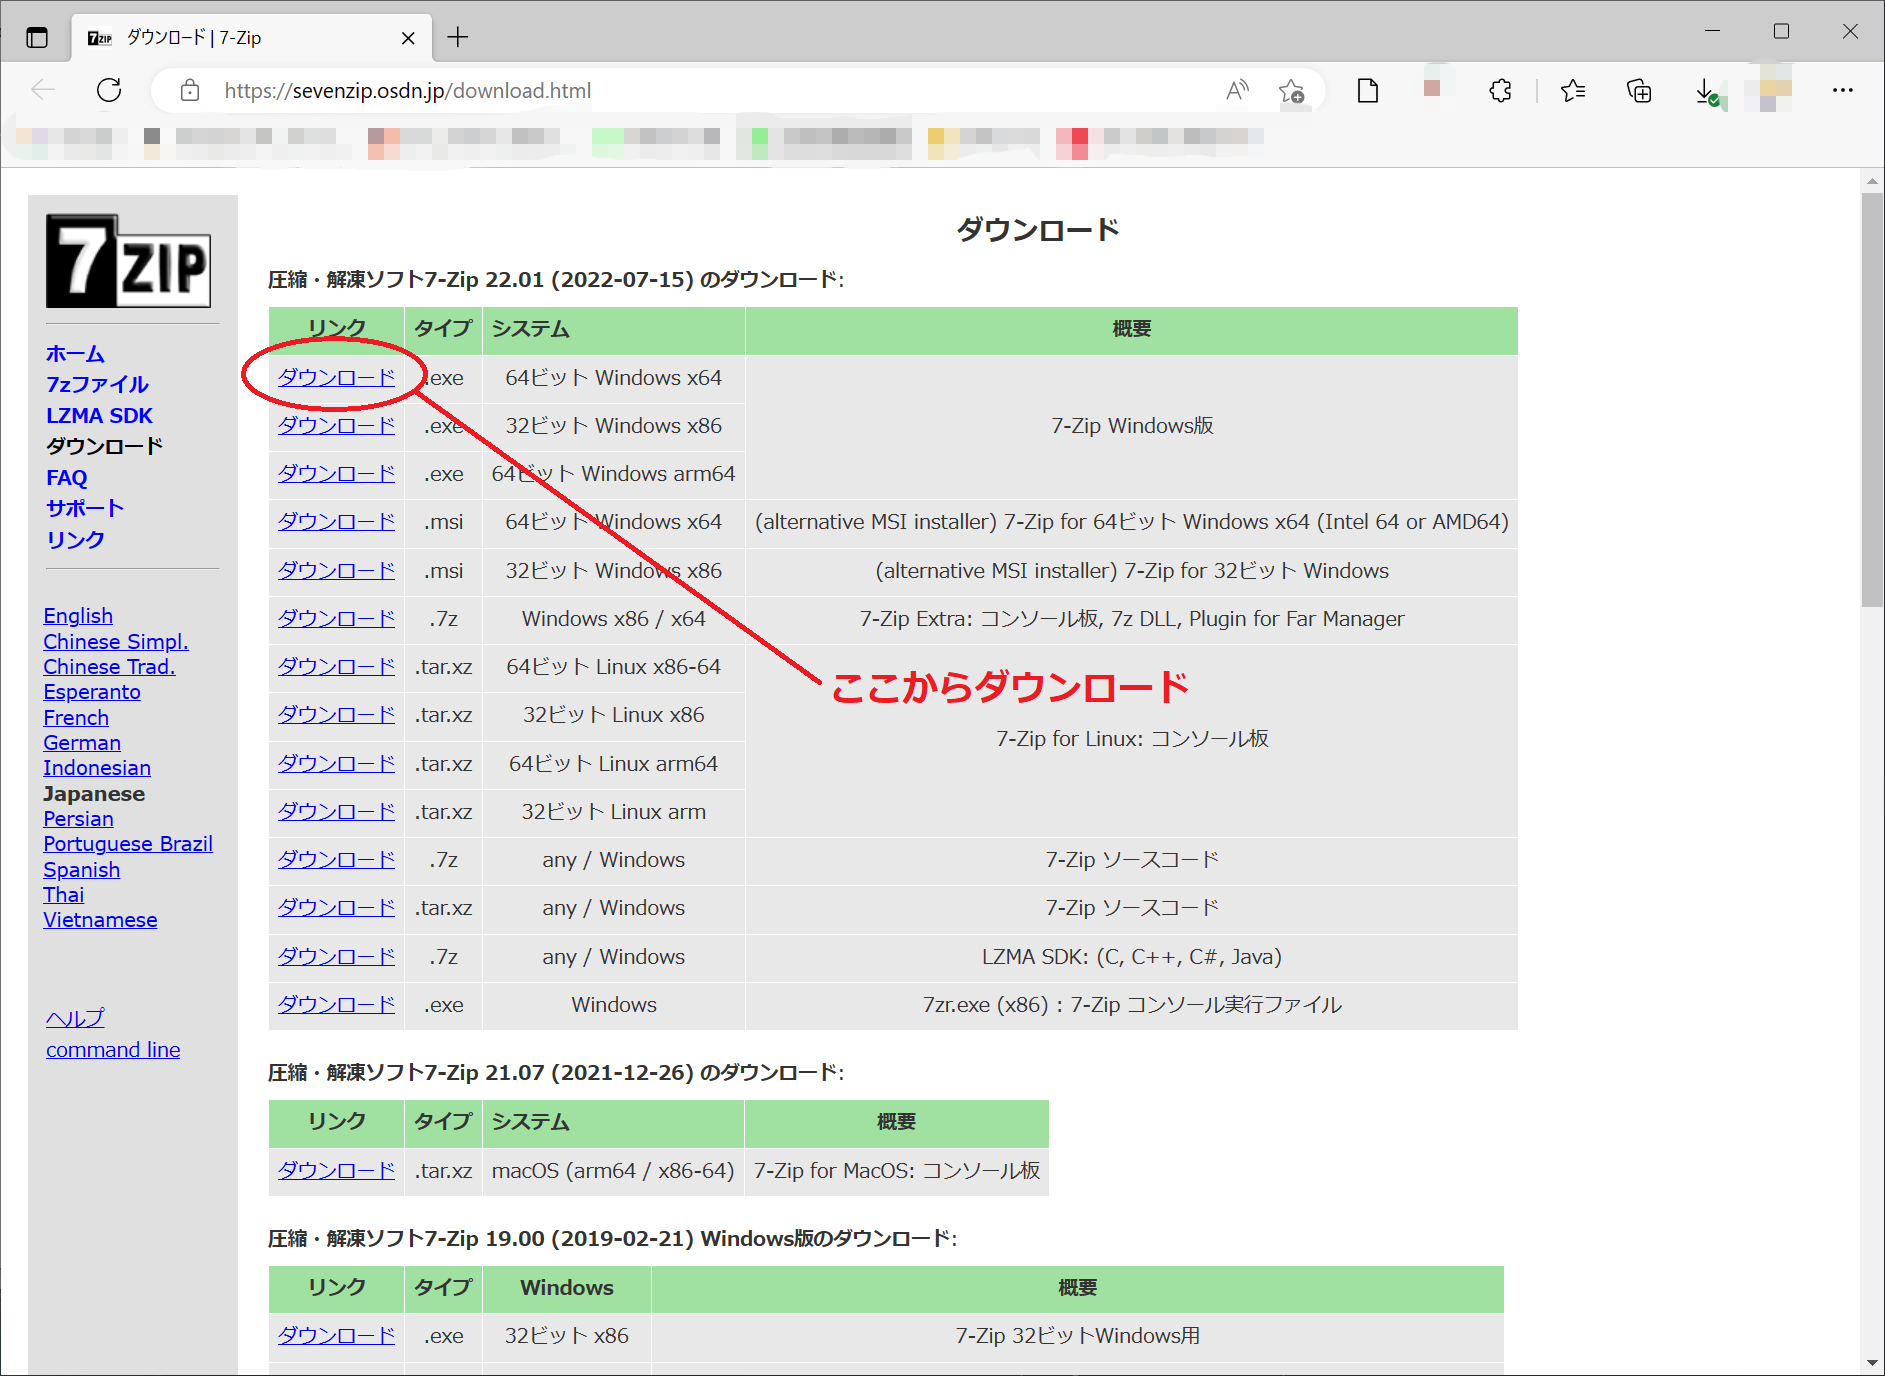This screenshot has height=1376, width=1885.
Task: Download 32-bit Windows x86 .msi installer
Action: coord(336,570)
